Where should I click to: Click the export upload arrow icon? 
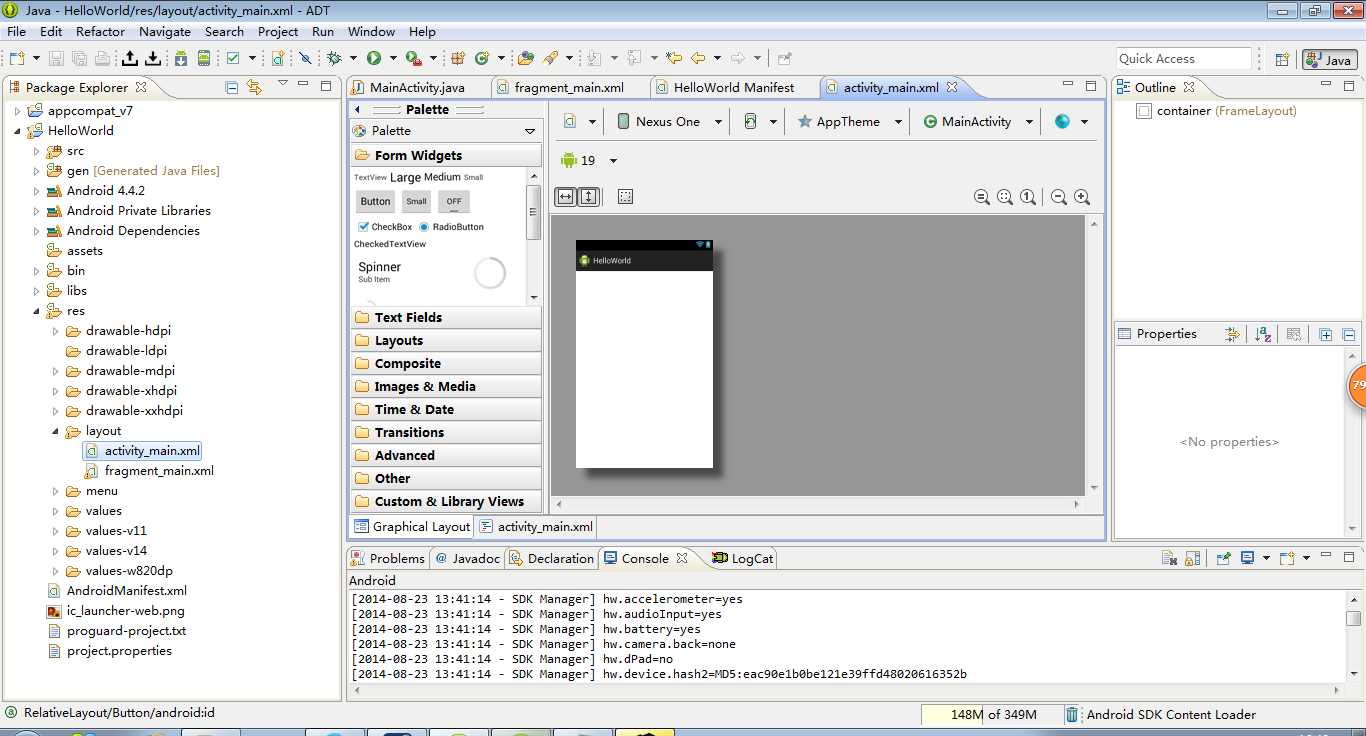[x=129, y=59]
